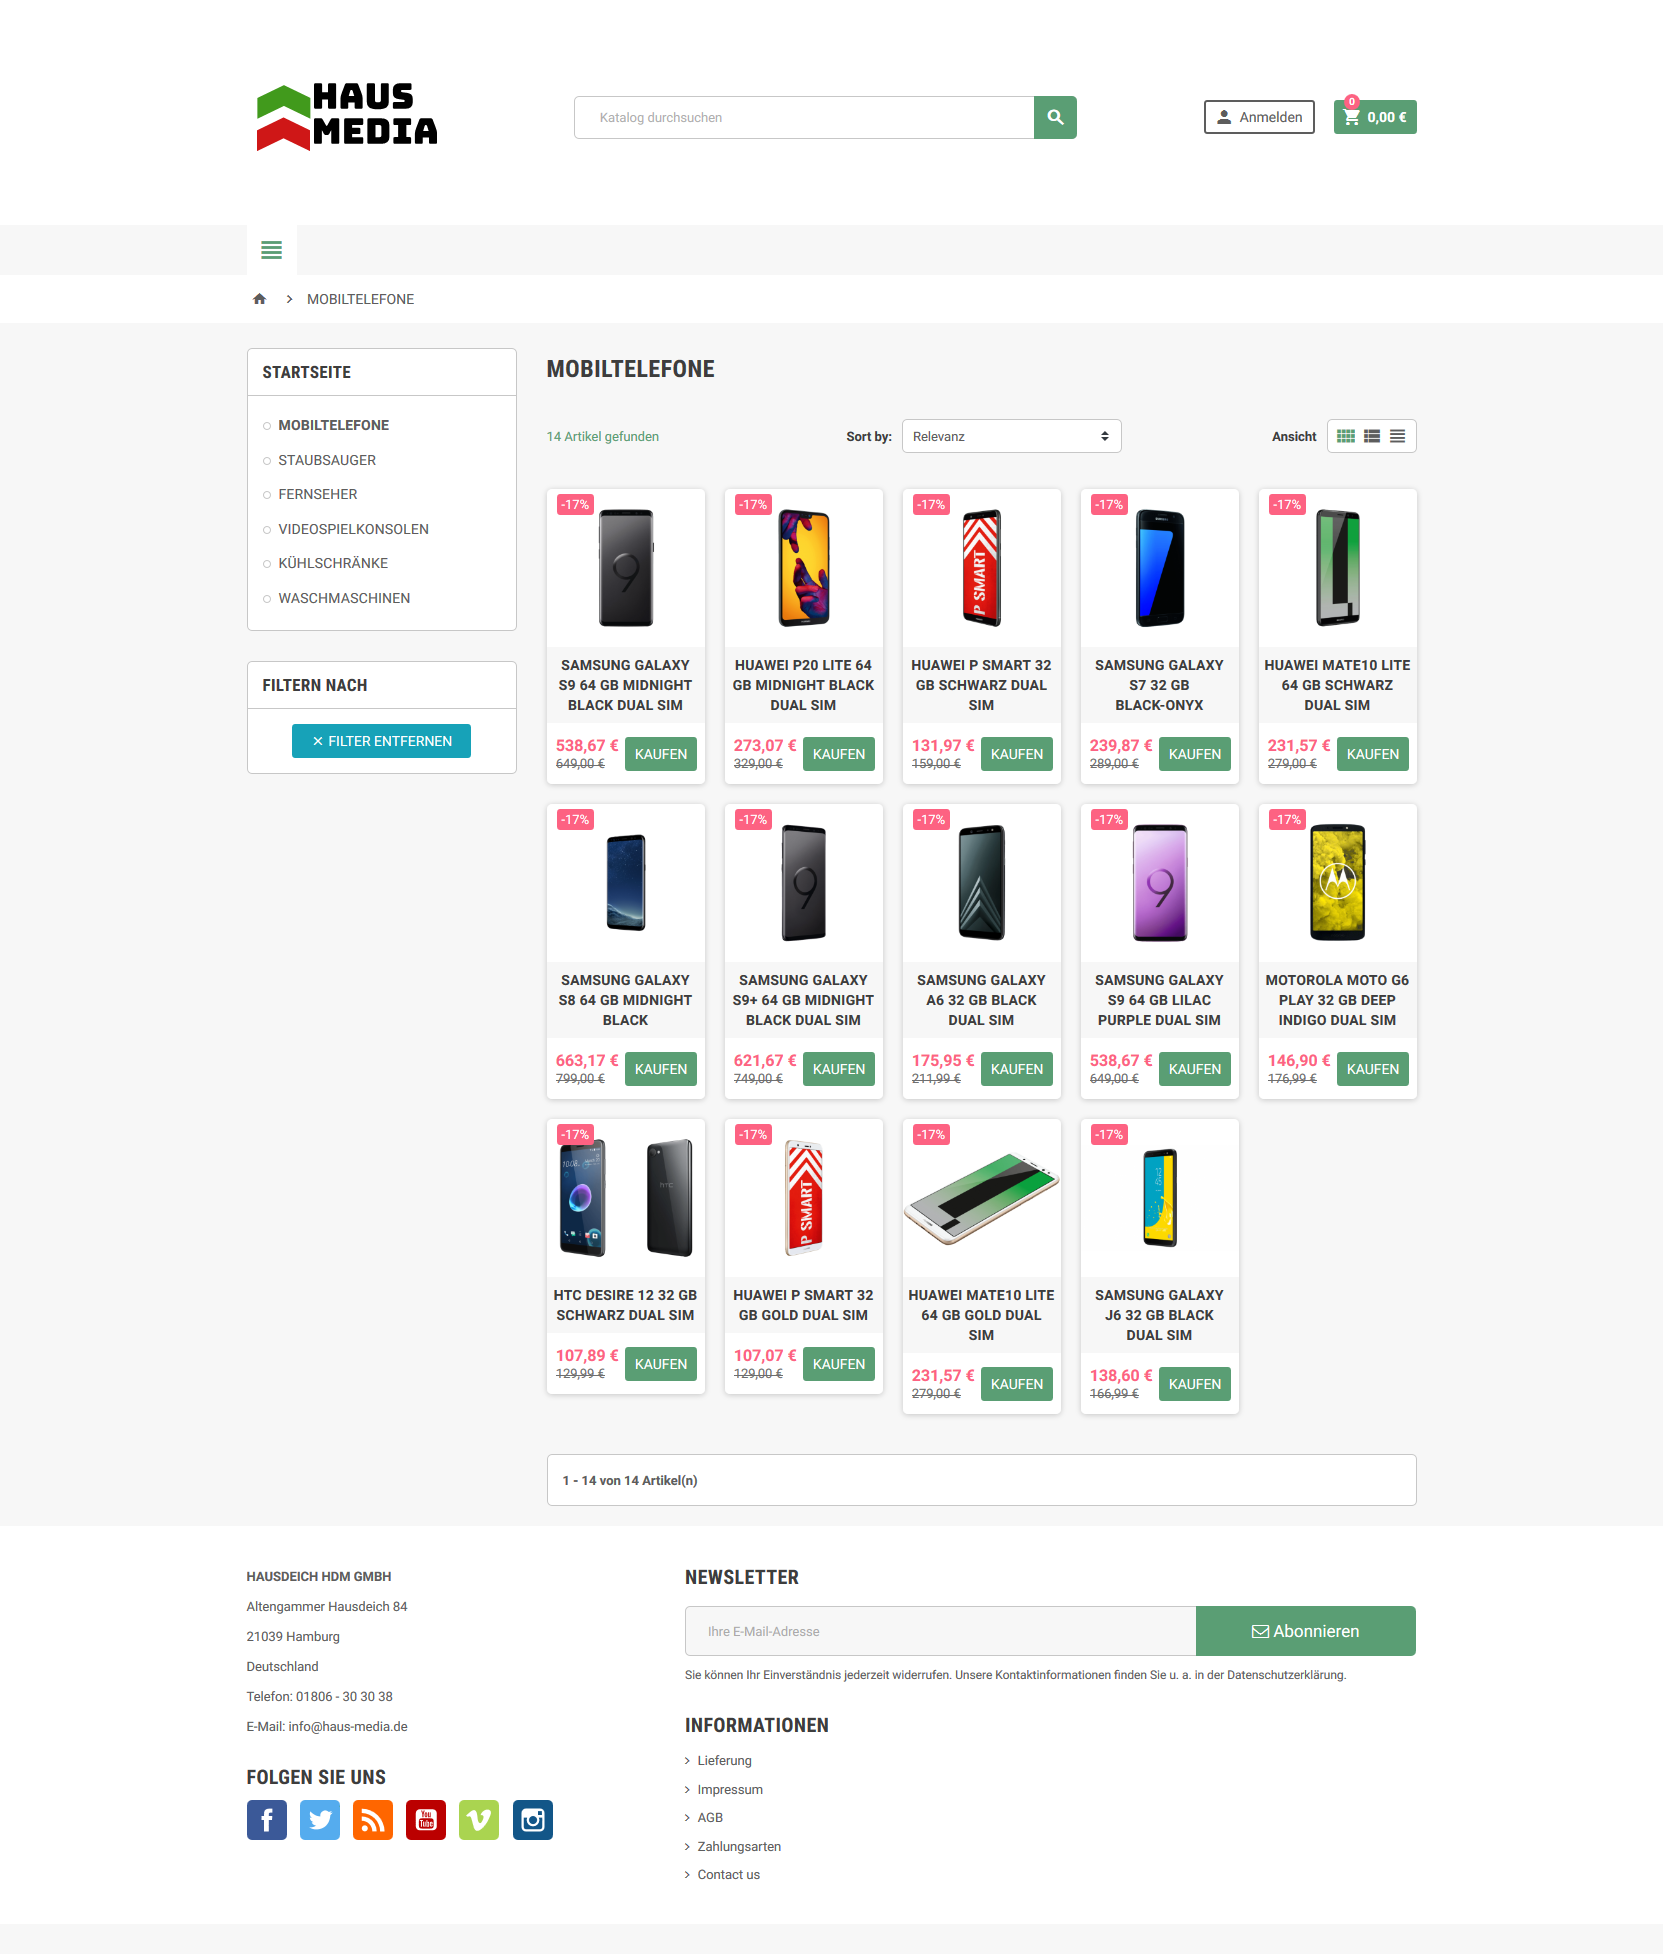Open the AGB footer link
Image resolution: width=1663 pixels, height=1954 pixels.
(710, 1818)
